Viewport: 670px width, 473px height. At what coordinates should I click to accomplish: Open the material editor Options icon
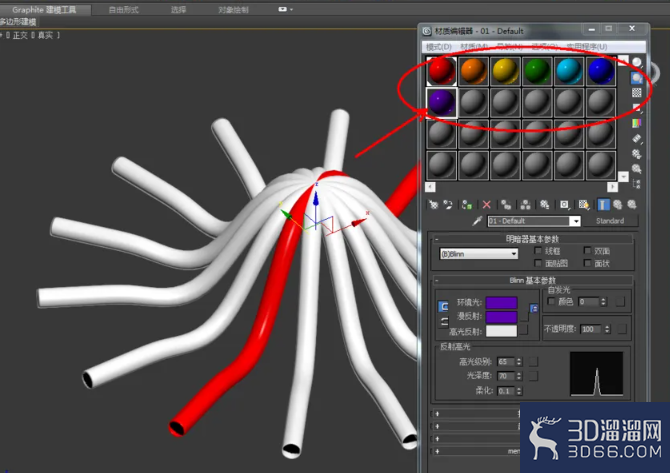tap(637, 153)
